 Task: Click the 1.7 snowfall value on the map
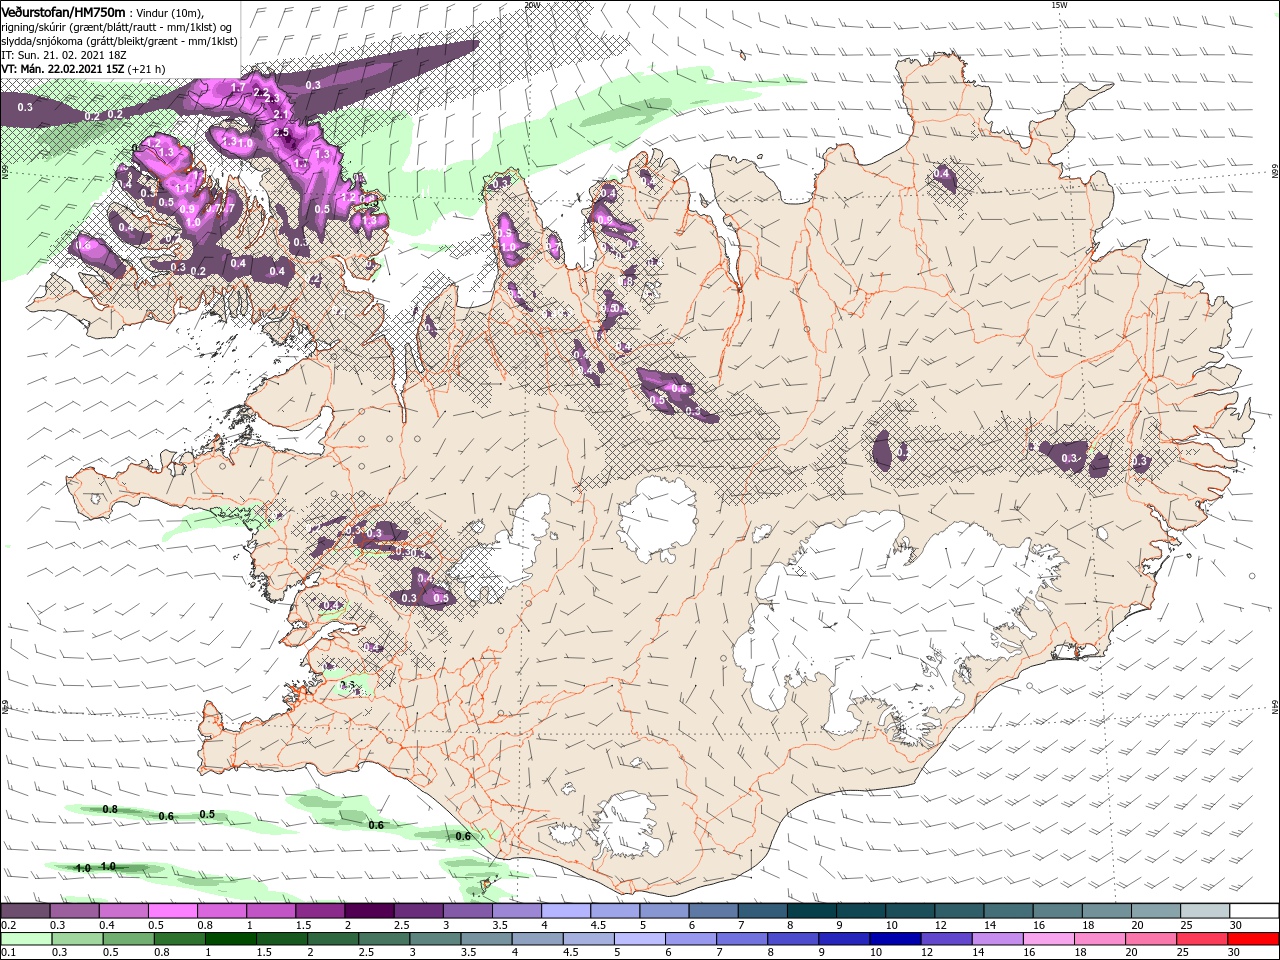pos(238,88)
